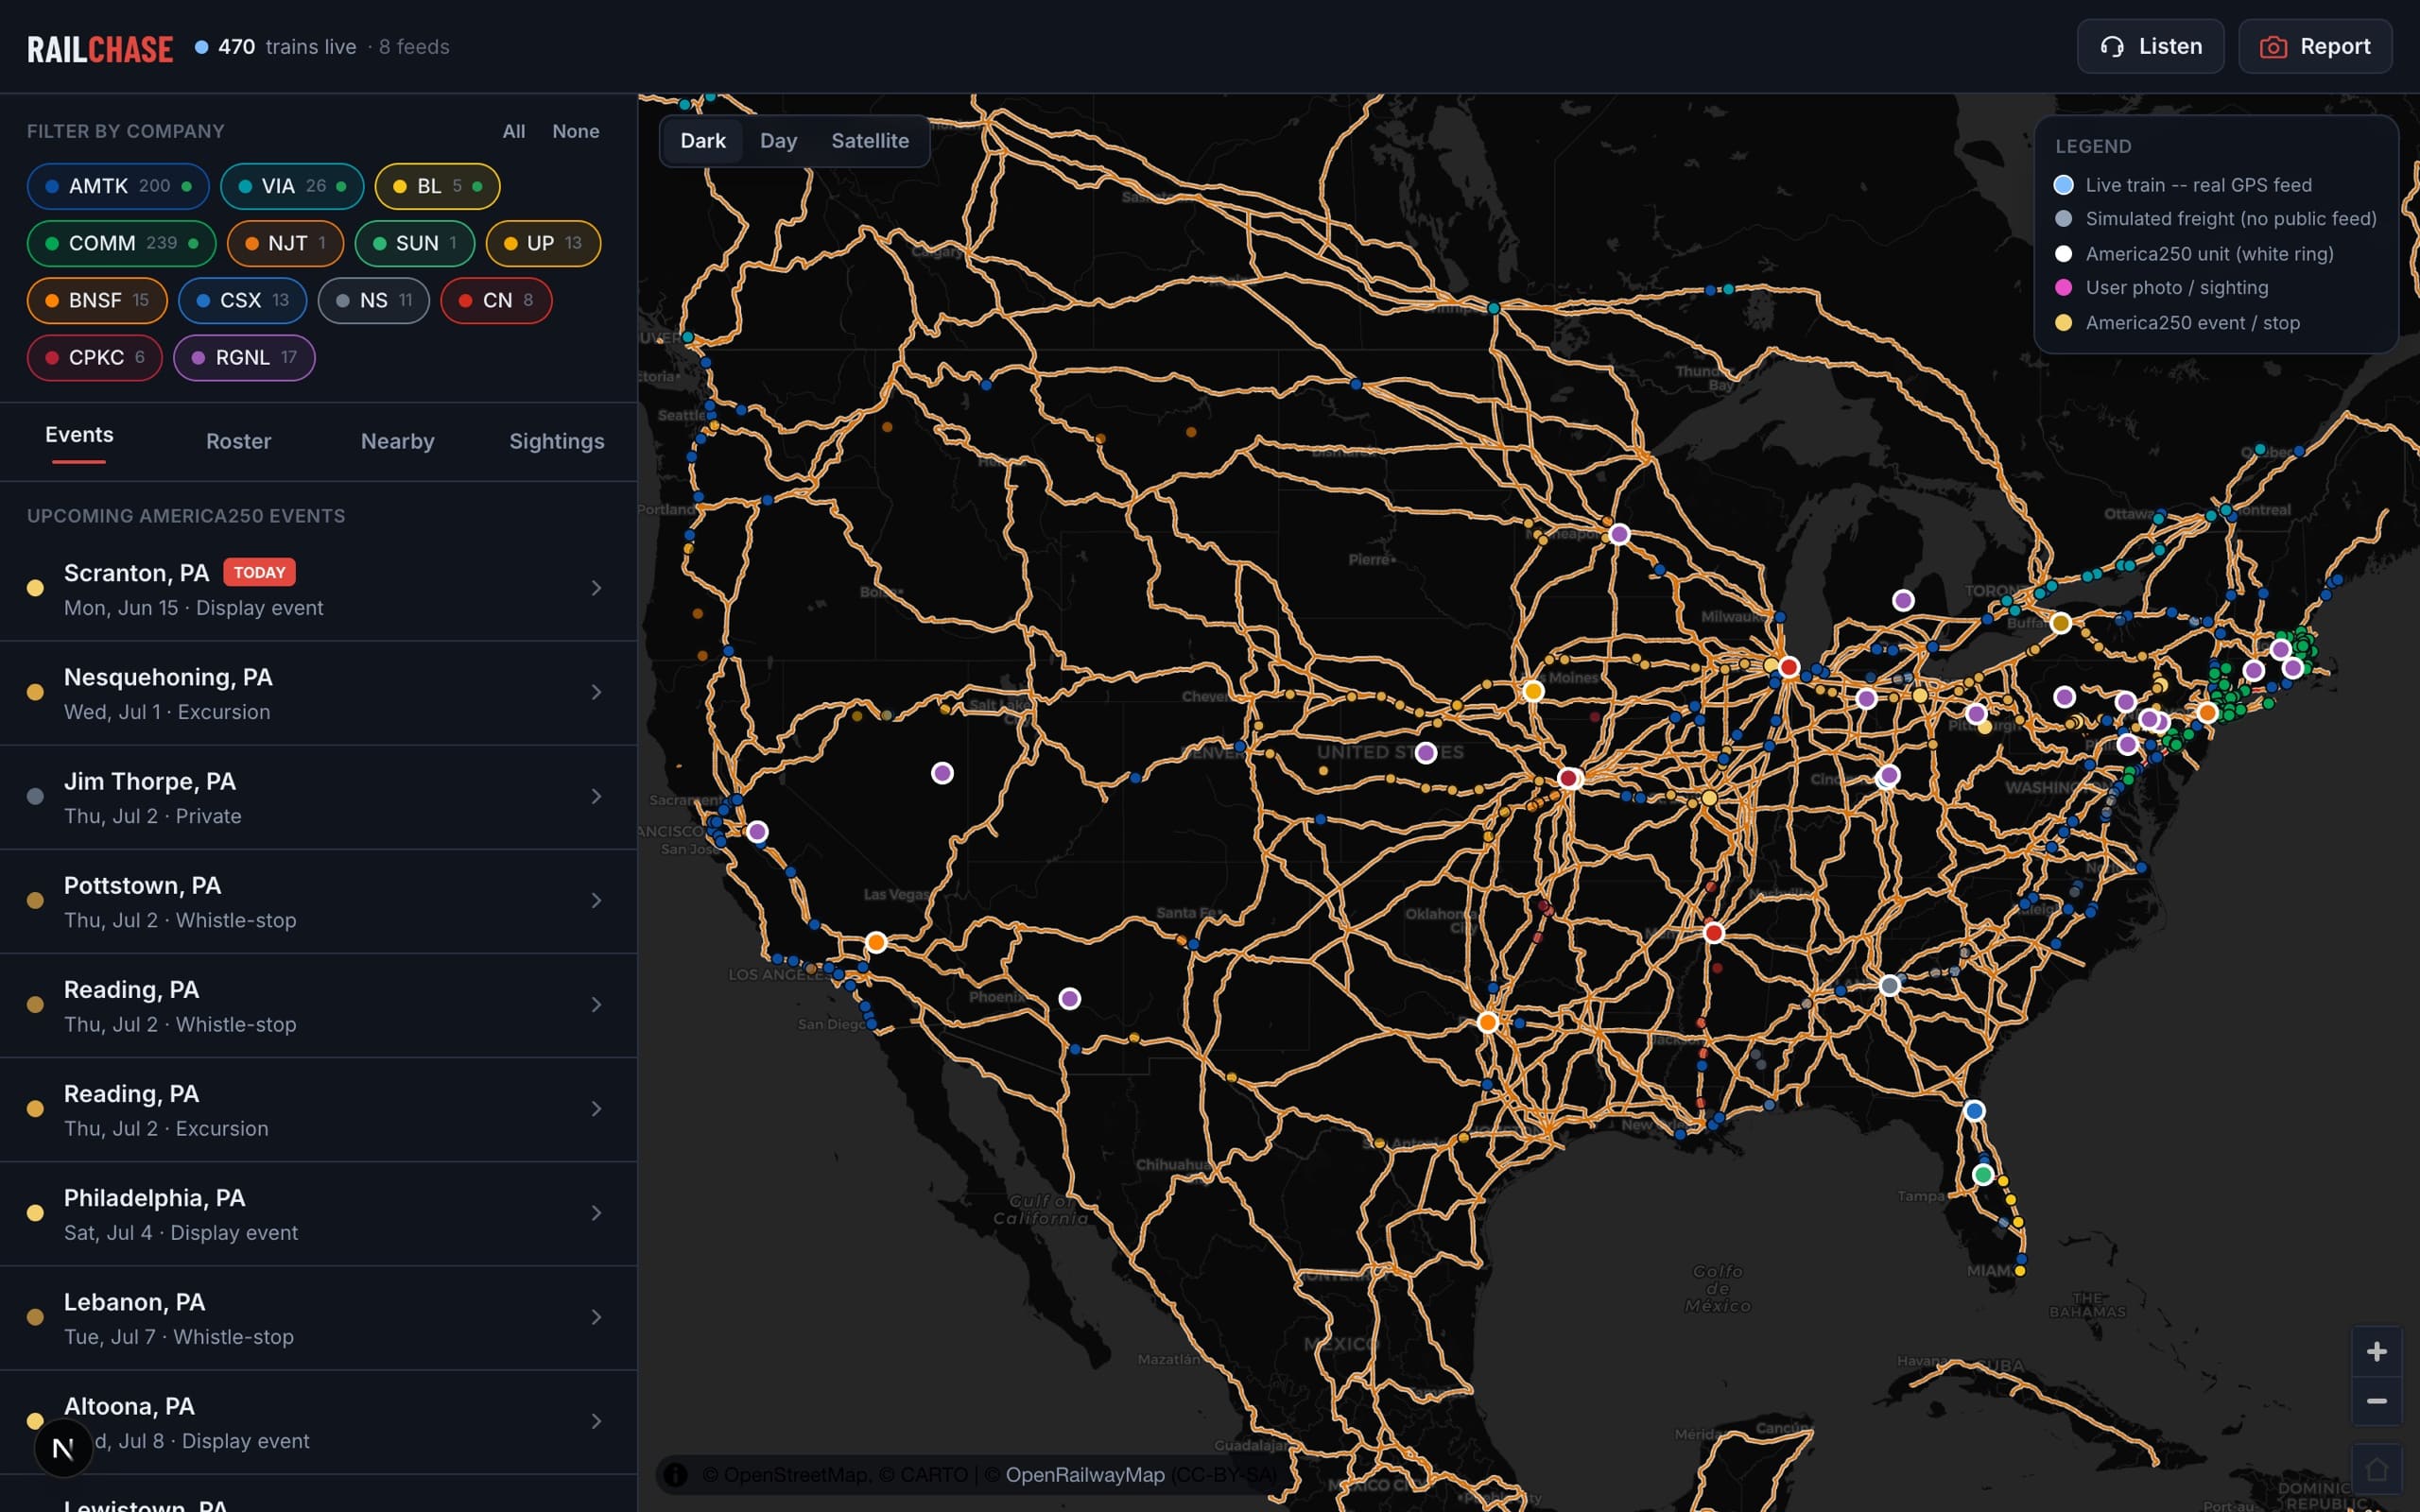Click the red marker at Chicago

click(1789, 666)
